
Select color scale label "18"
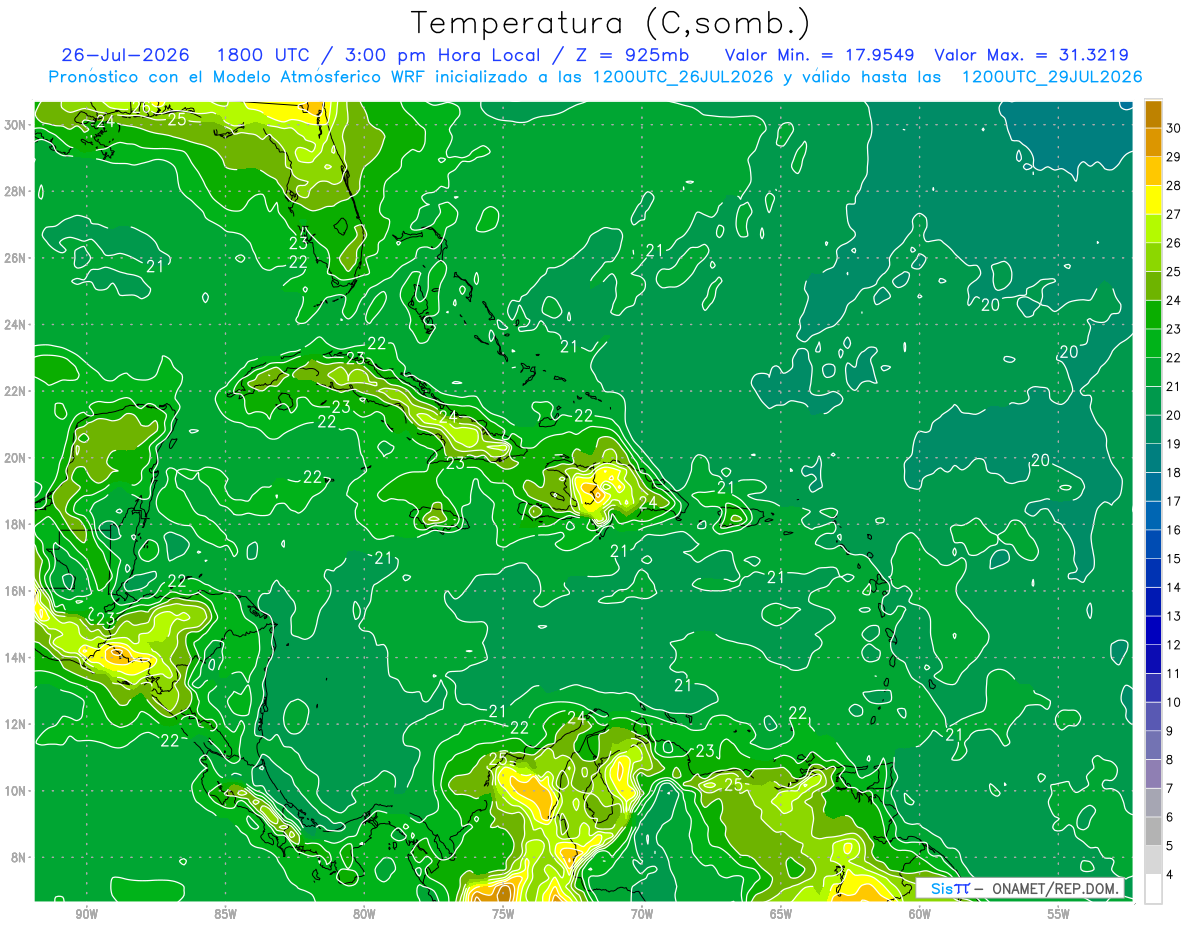1174,472
